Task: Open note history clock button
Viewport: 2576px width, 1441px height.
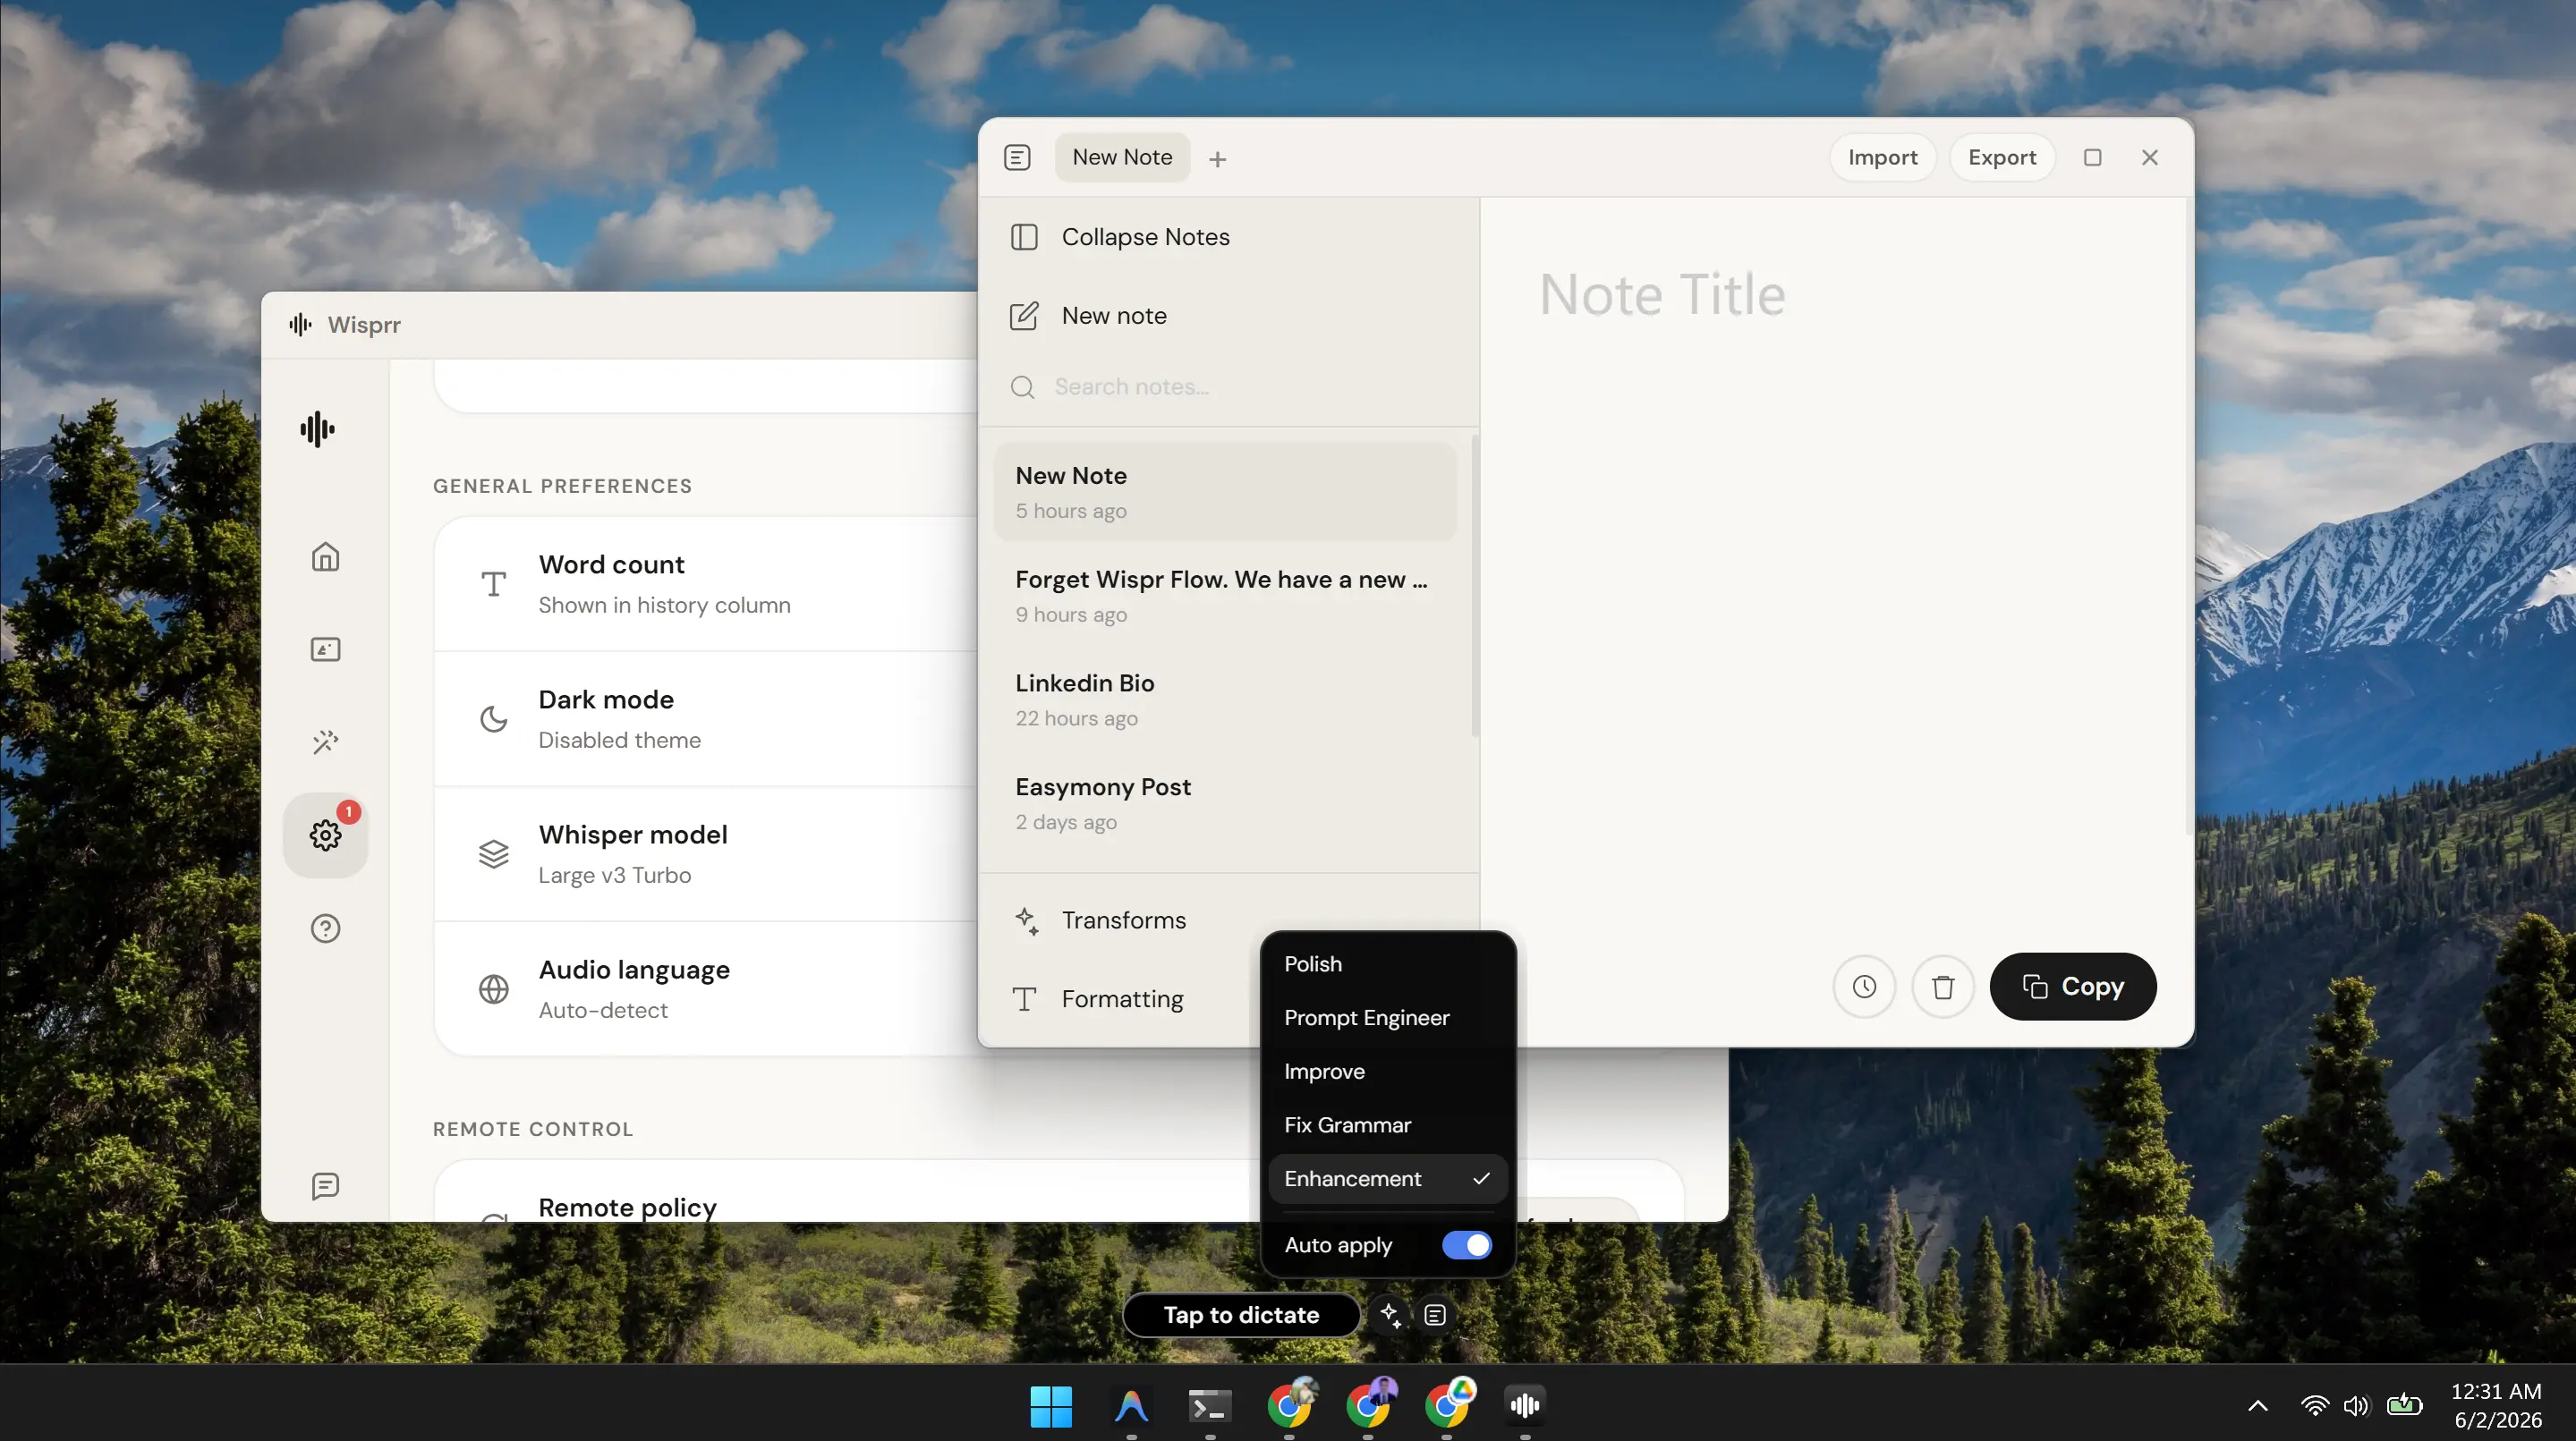Action: tap(1864, 987)
